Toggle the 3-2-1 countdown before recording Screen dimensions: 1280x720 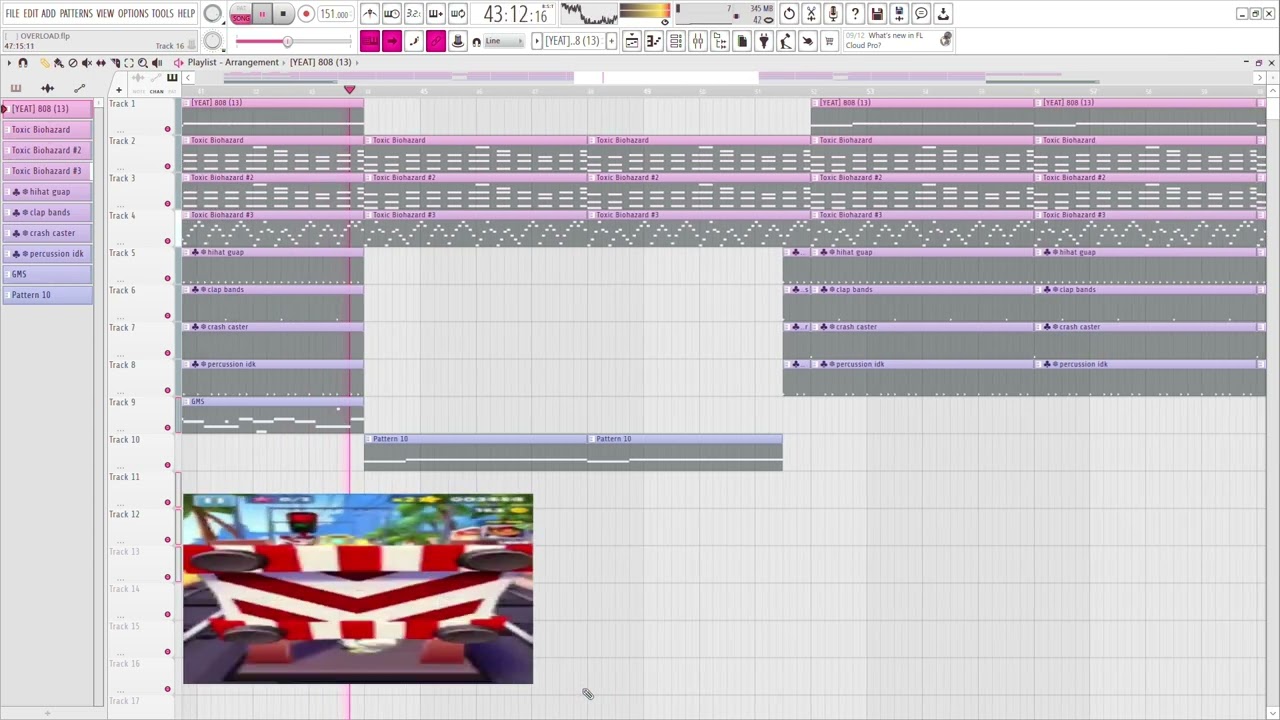(414, 14)
